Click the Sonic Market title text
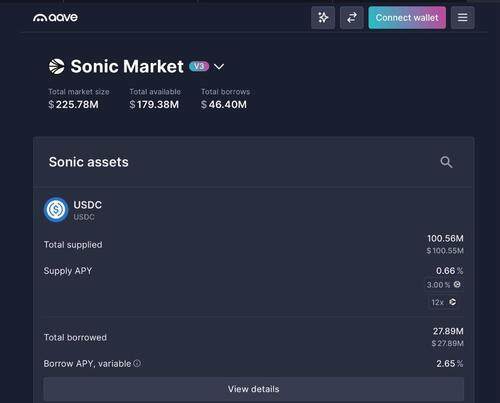Viewport: 500px width, 403px height. 127,66
